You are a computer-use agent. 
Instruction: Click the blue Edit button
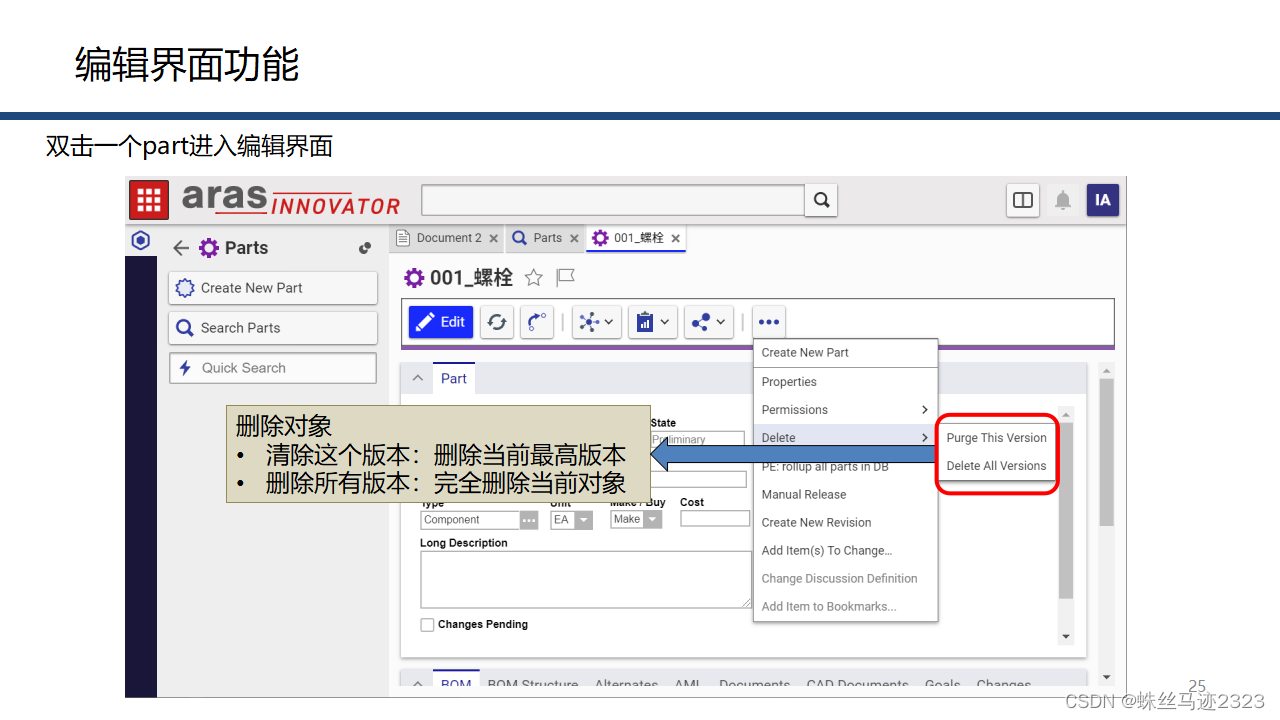point(440,321)
